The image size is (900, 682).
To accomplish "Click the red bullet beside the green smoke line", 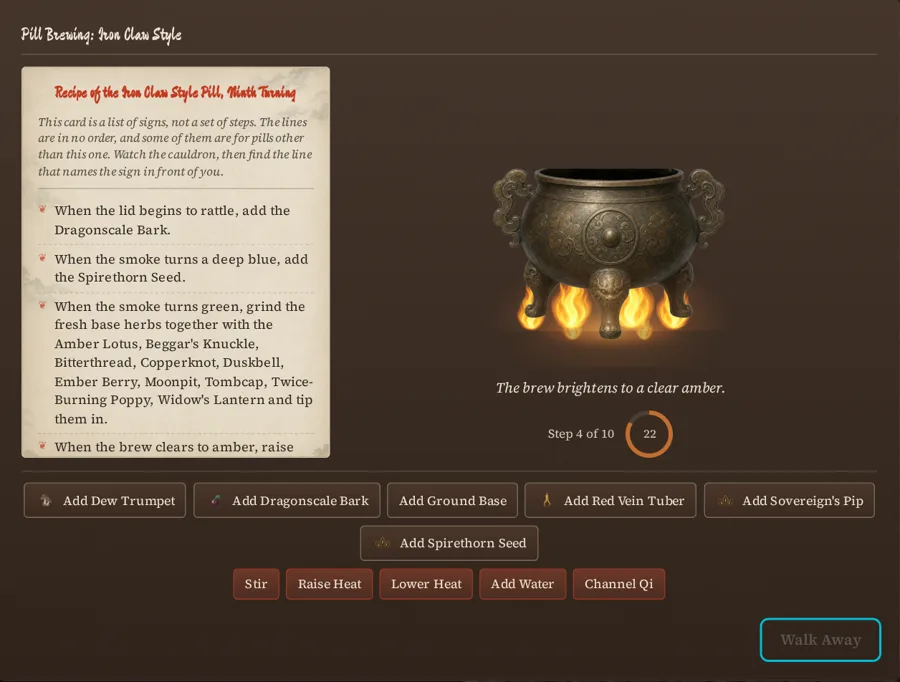I will 42,305.
